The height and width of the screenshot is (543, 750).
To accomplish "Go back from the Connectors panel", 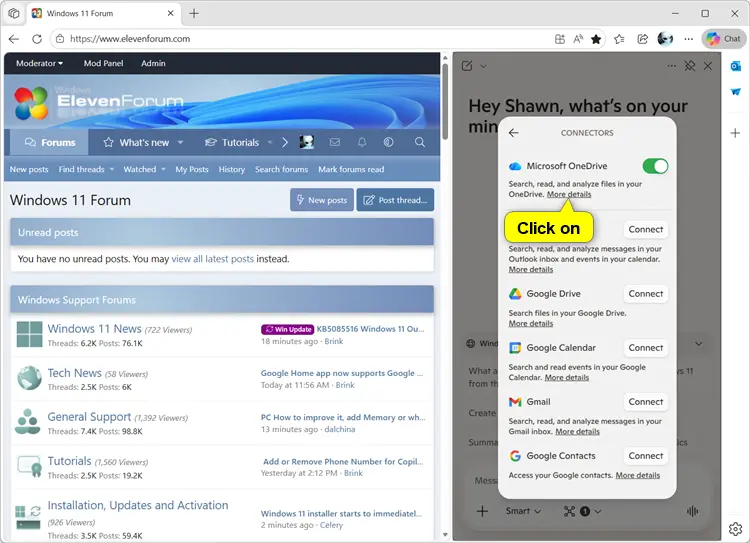I will click(514, 133).
